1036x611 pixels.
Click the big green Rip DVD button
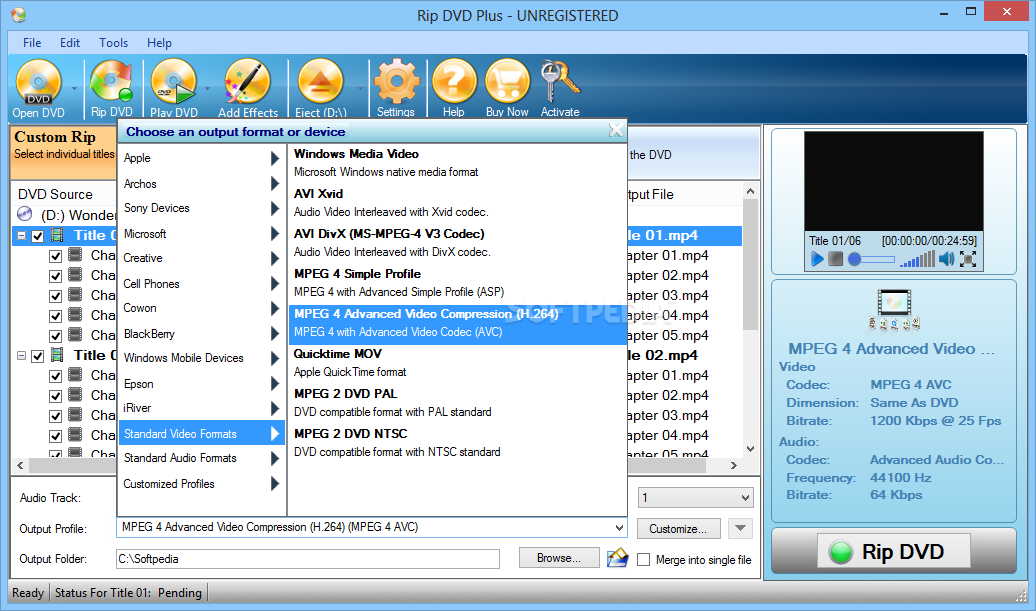click(893, 551)
